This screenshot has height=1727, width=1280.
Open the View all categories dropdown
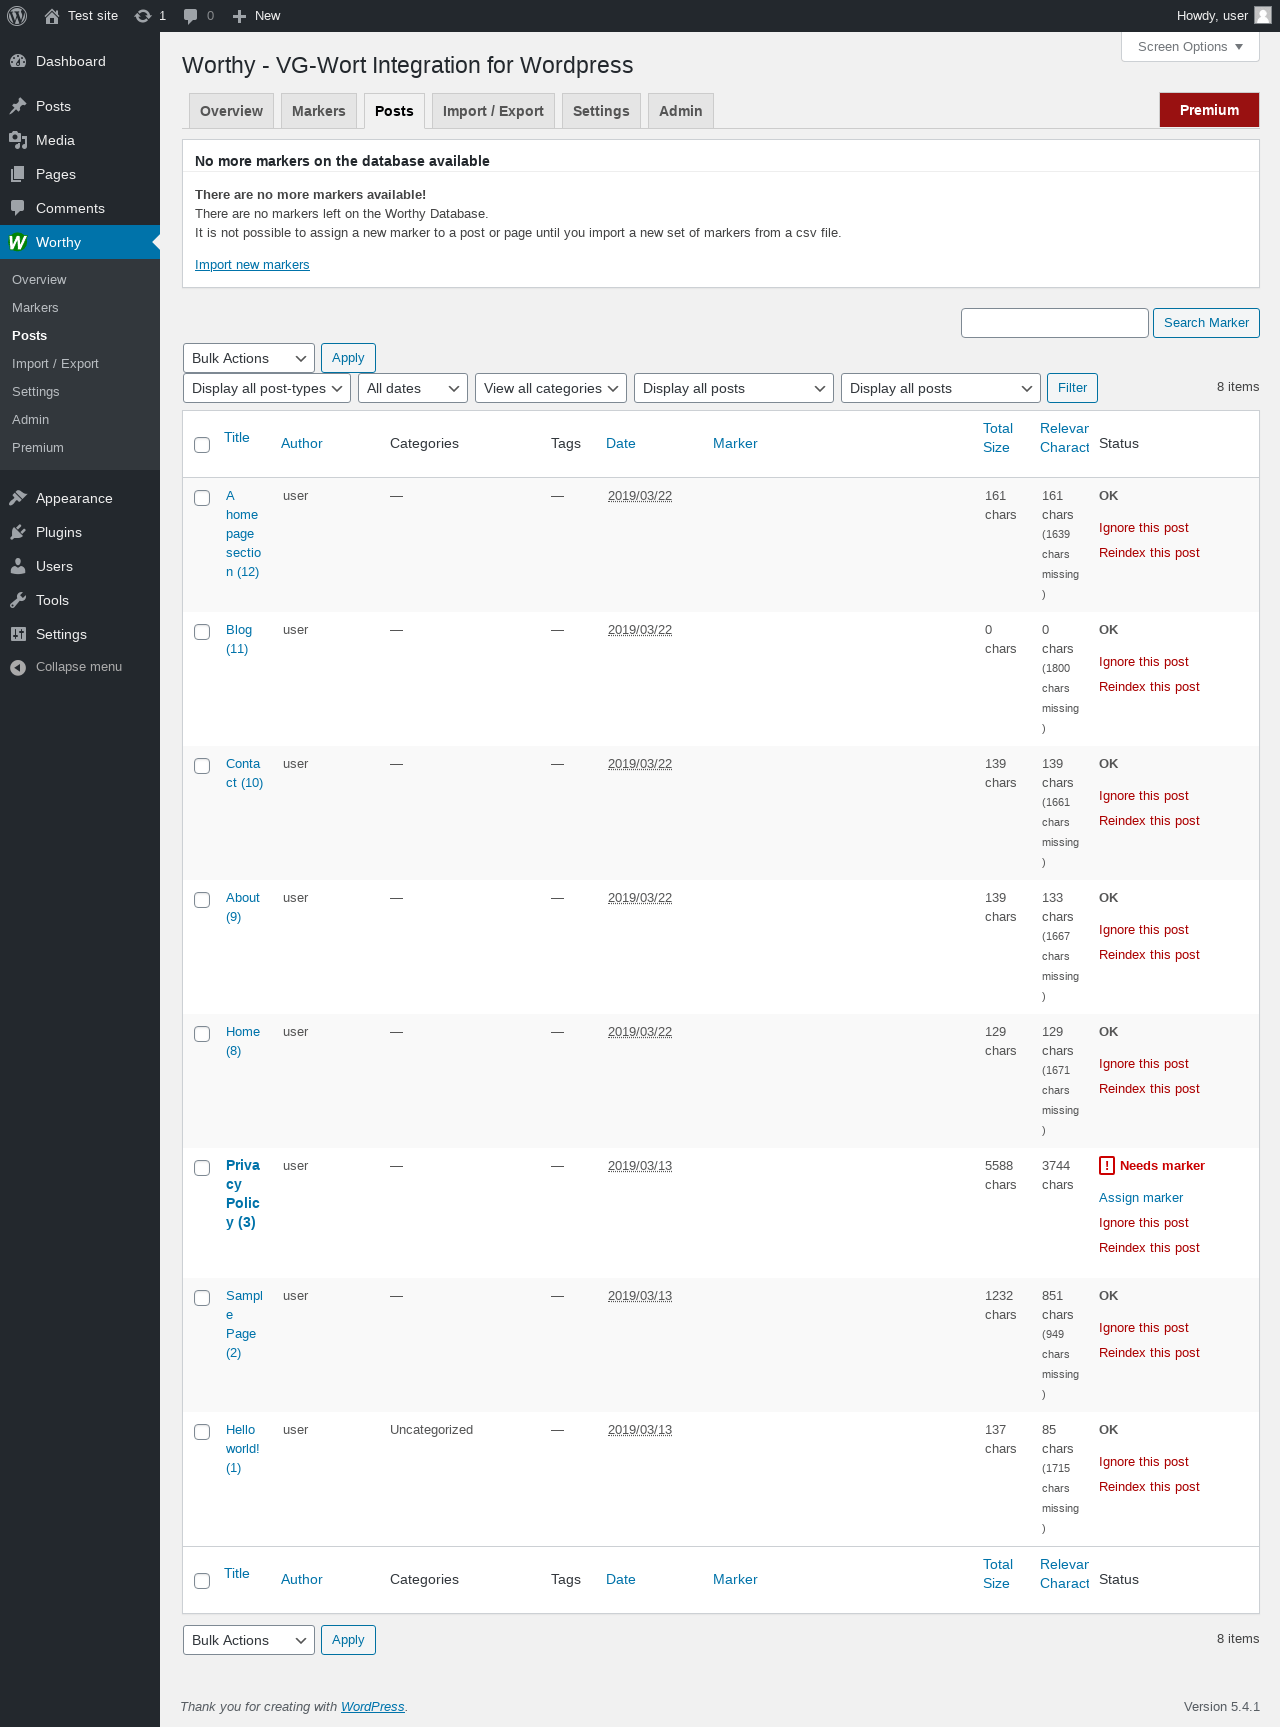551,388
